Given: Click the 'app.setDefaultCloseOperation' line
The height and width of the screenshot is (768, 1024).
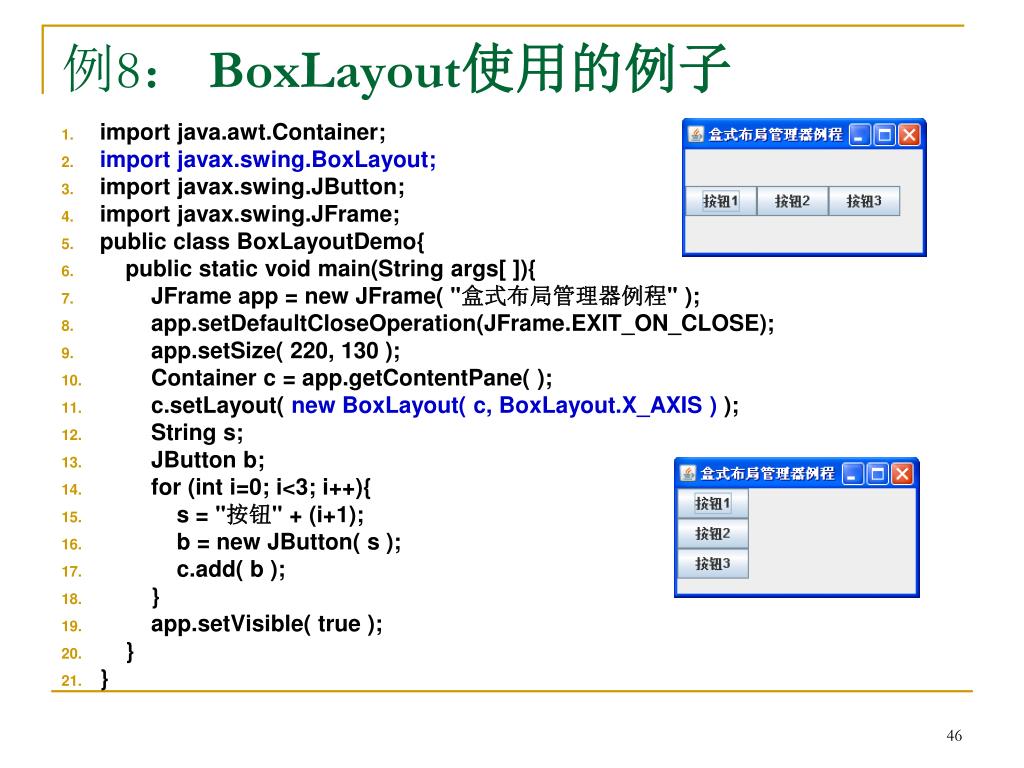Looking at the screenshot, I should [462, 324].
